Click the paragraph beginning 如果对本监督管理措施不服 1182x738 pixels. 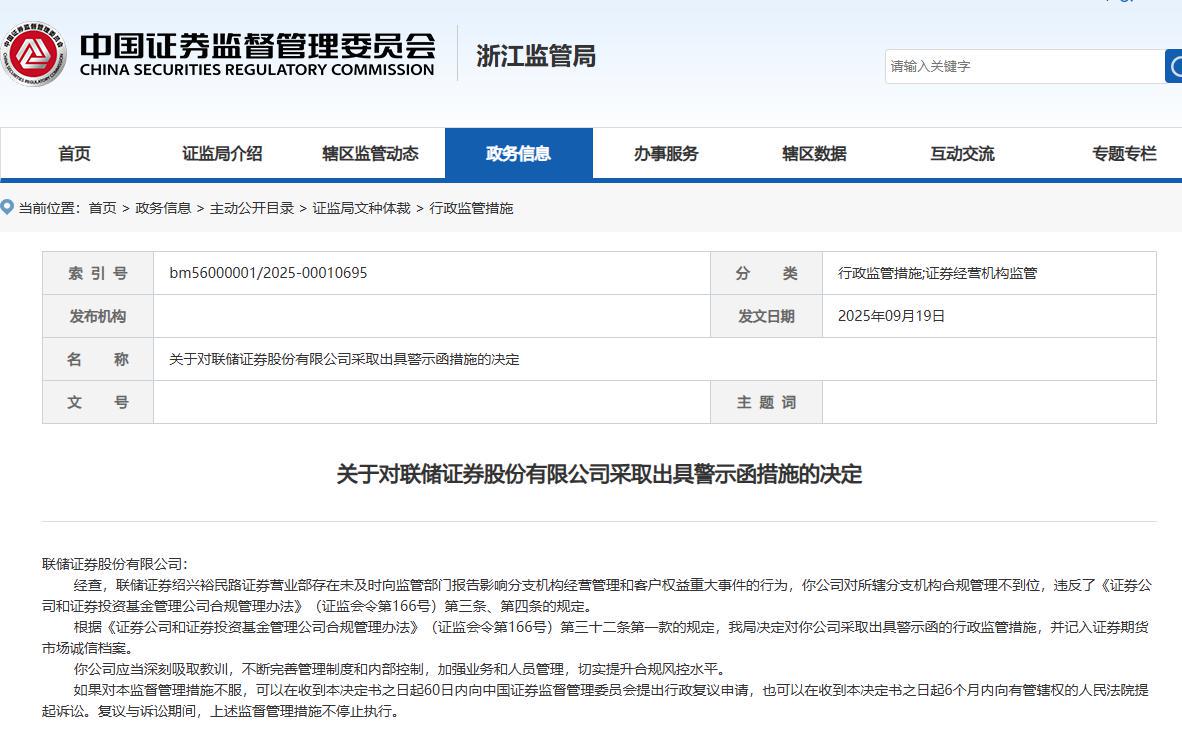[596, 700]
